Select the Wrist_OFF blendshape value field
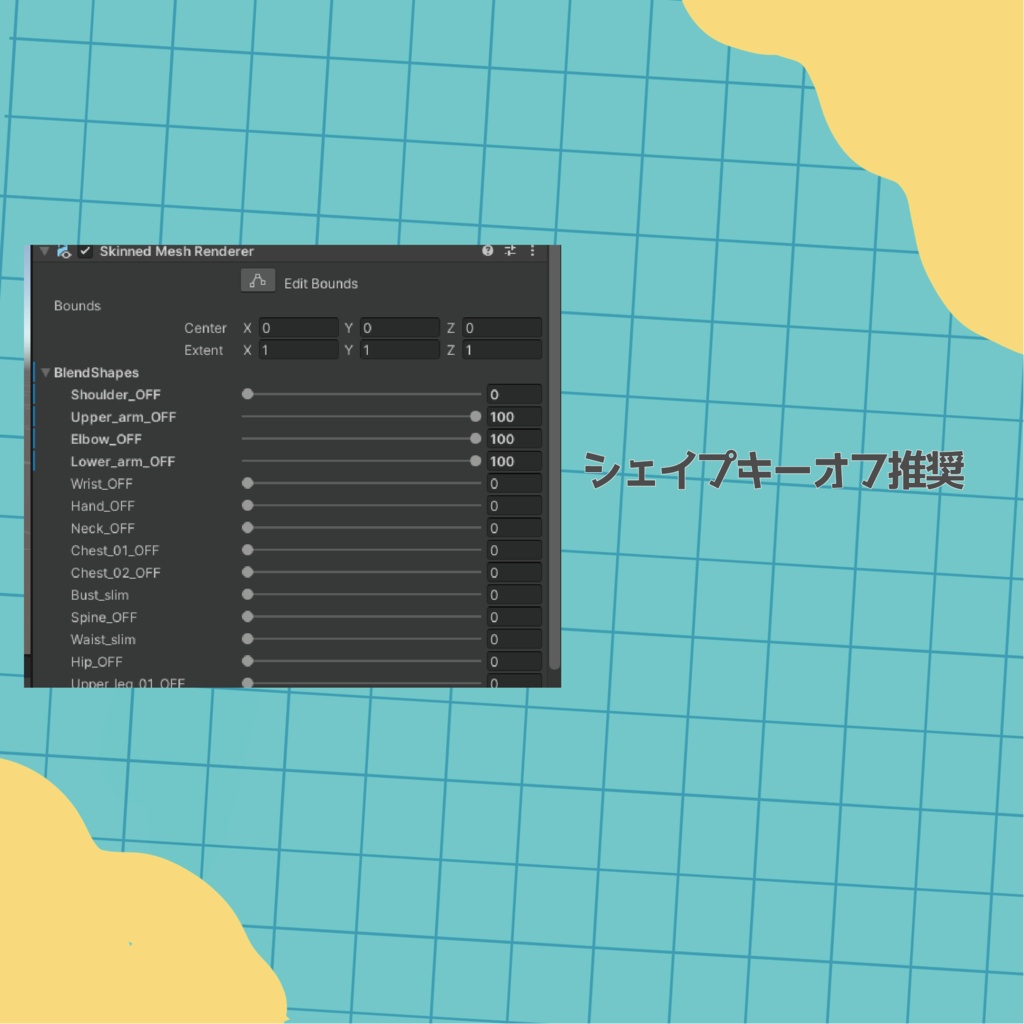Image resolution: width=1024 pixels, height=1024 pixels. tap(513, 483)
